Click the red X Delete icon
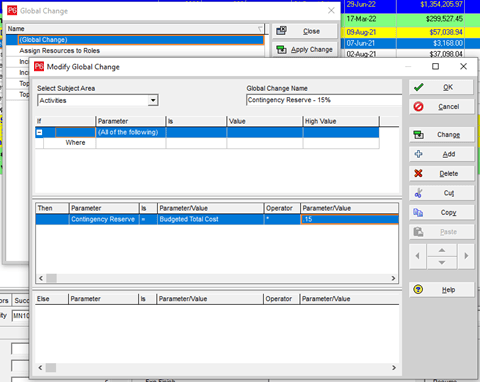 coord(418,173)
